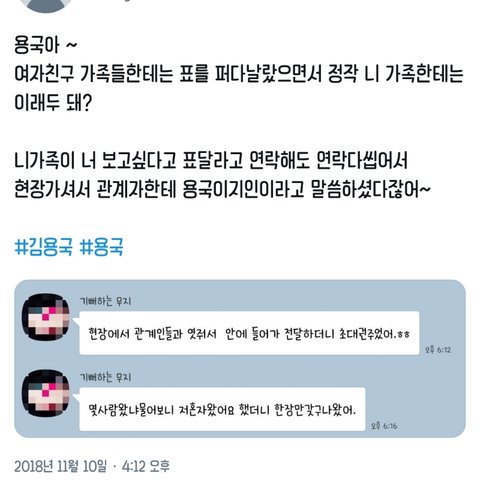Select sender name 기뻐하는 무지 above second bubble

point(105,377)
